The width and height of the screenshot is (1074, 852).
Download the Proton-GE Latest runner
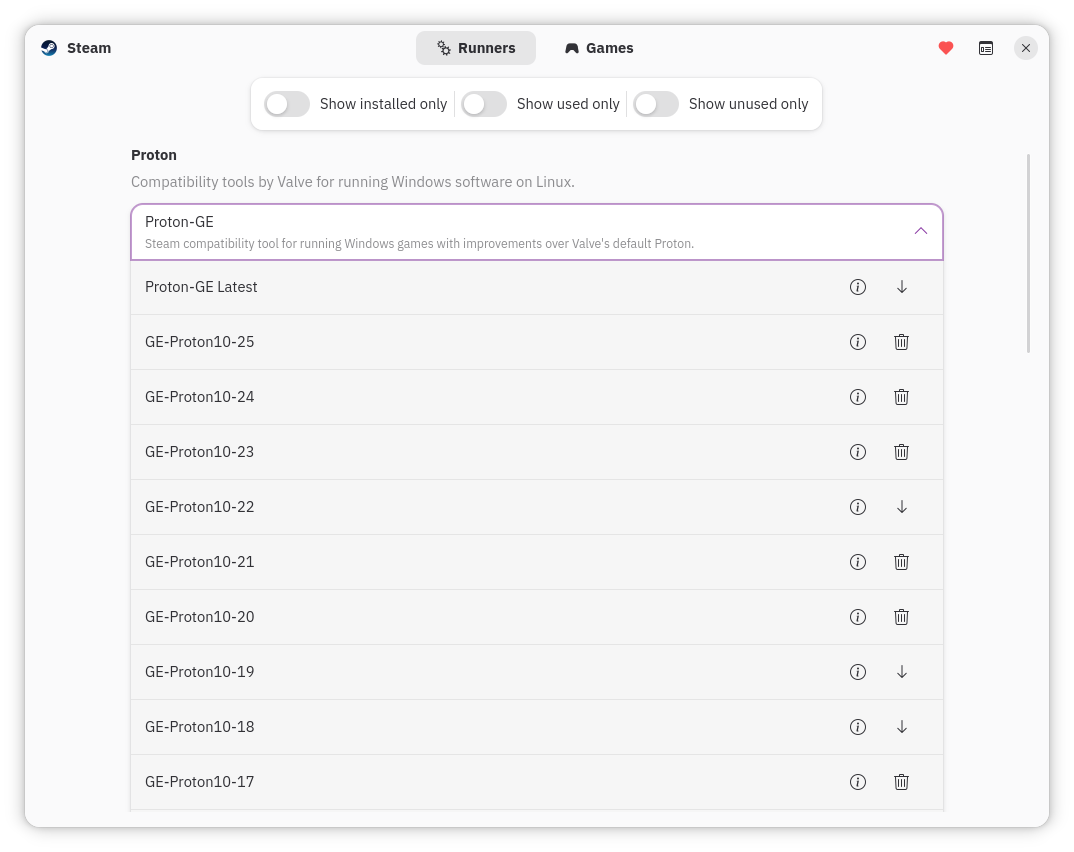point(901,287)
